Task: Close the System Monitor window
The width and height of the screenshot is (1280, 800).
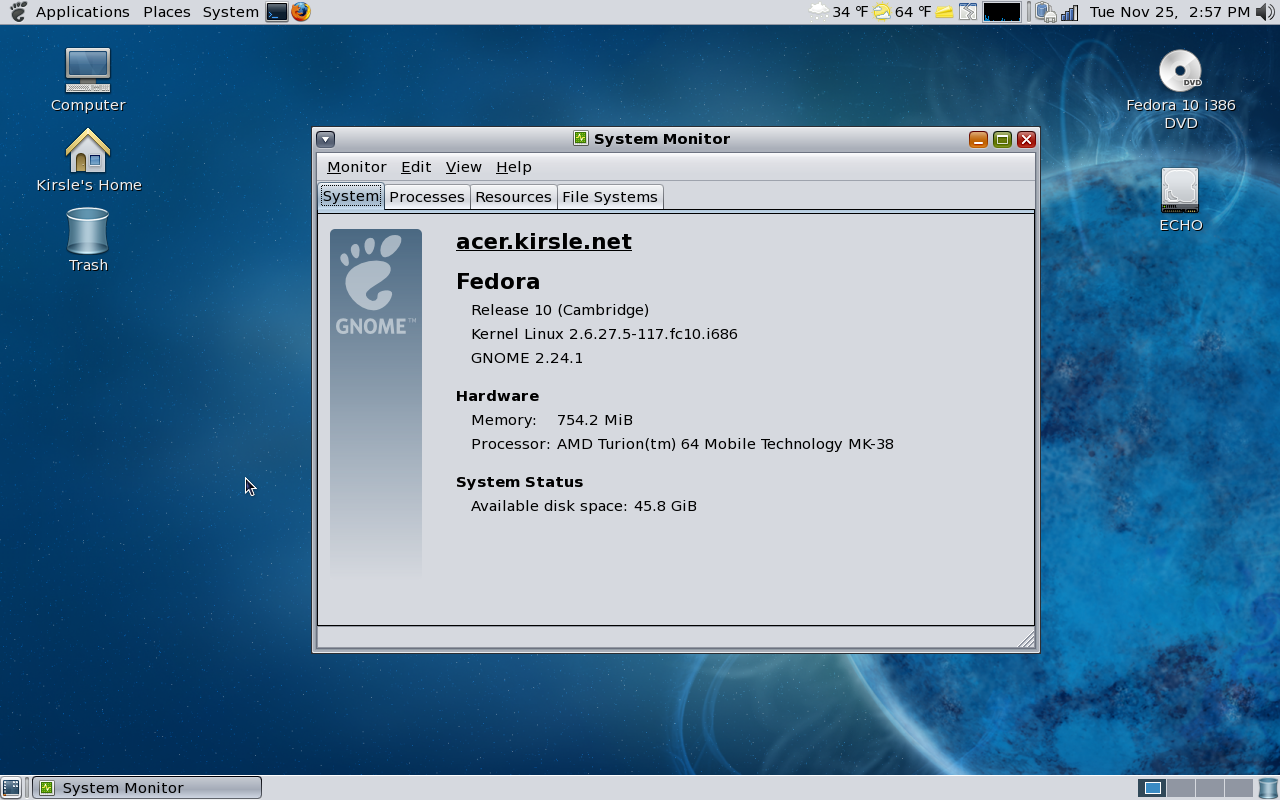Action: click(1026, 139)
